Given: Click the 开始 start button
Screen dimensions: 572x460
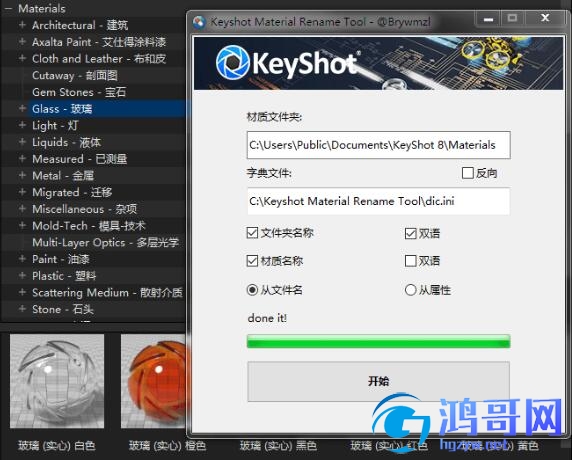Looking at the screenshot, I should 378,381.
